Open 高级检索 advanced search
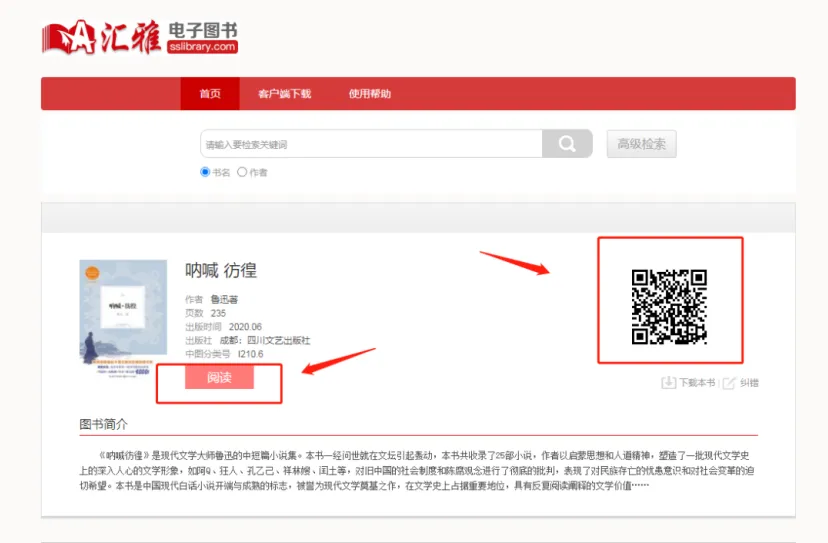The height and width of the screenshot is (543, 828). point(641,144)
